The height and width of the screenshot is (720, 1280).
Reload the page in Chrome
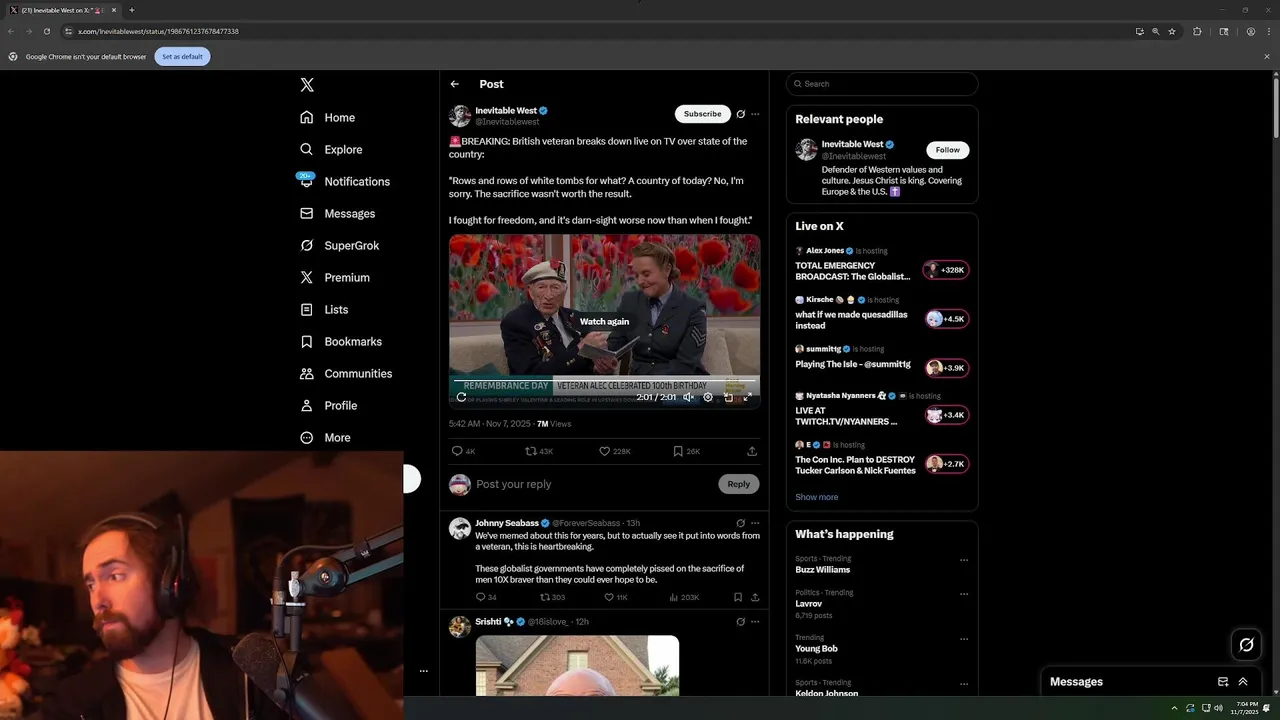[x=46, y=31]
